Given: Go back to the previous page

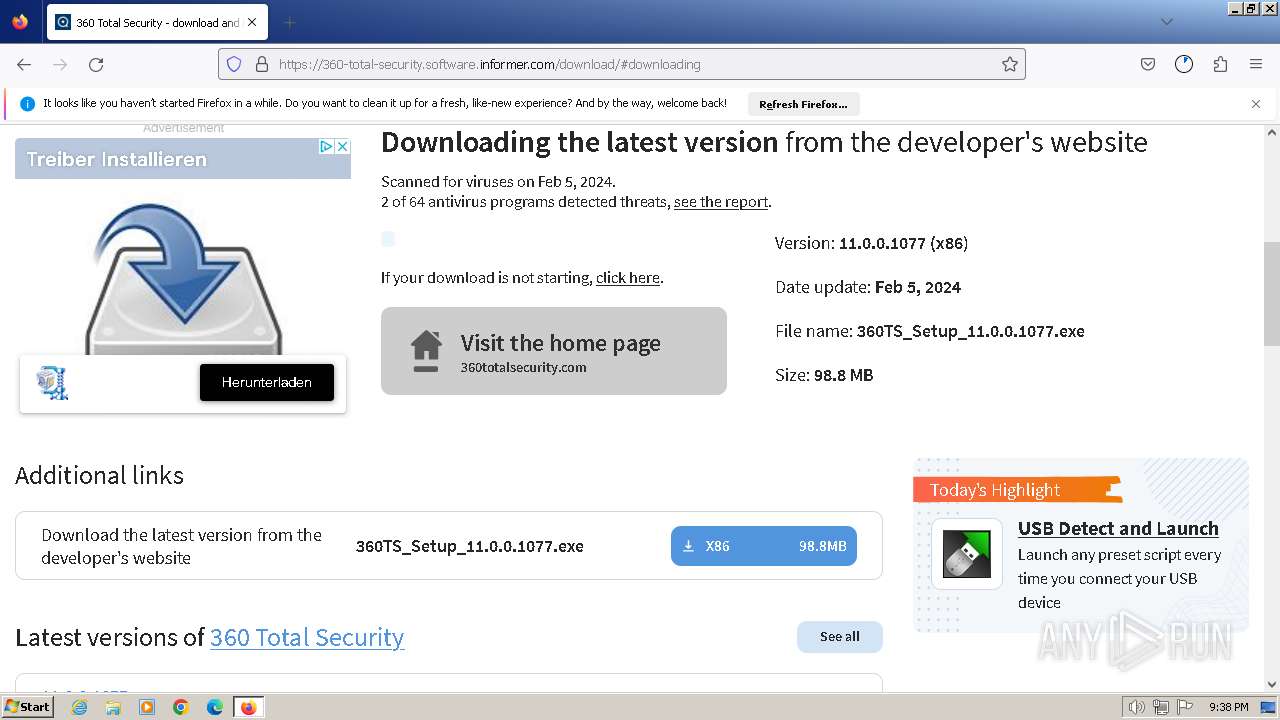Looking at the screenshot, I should click(24, 64).
